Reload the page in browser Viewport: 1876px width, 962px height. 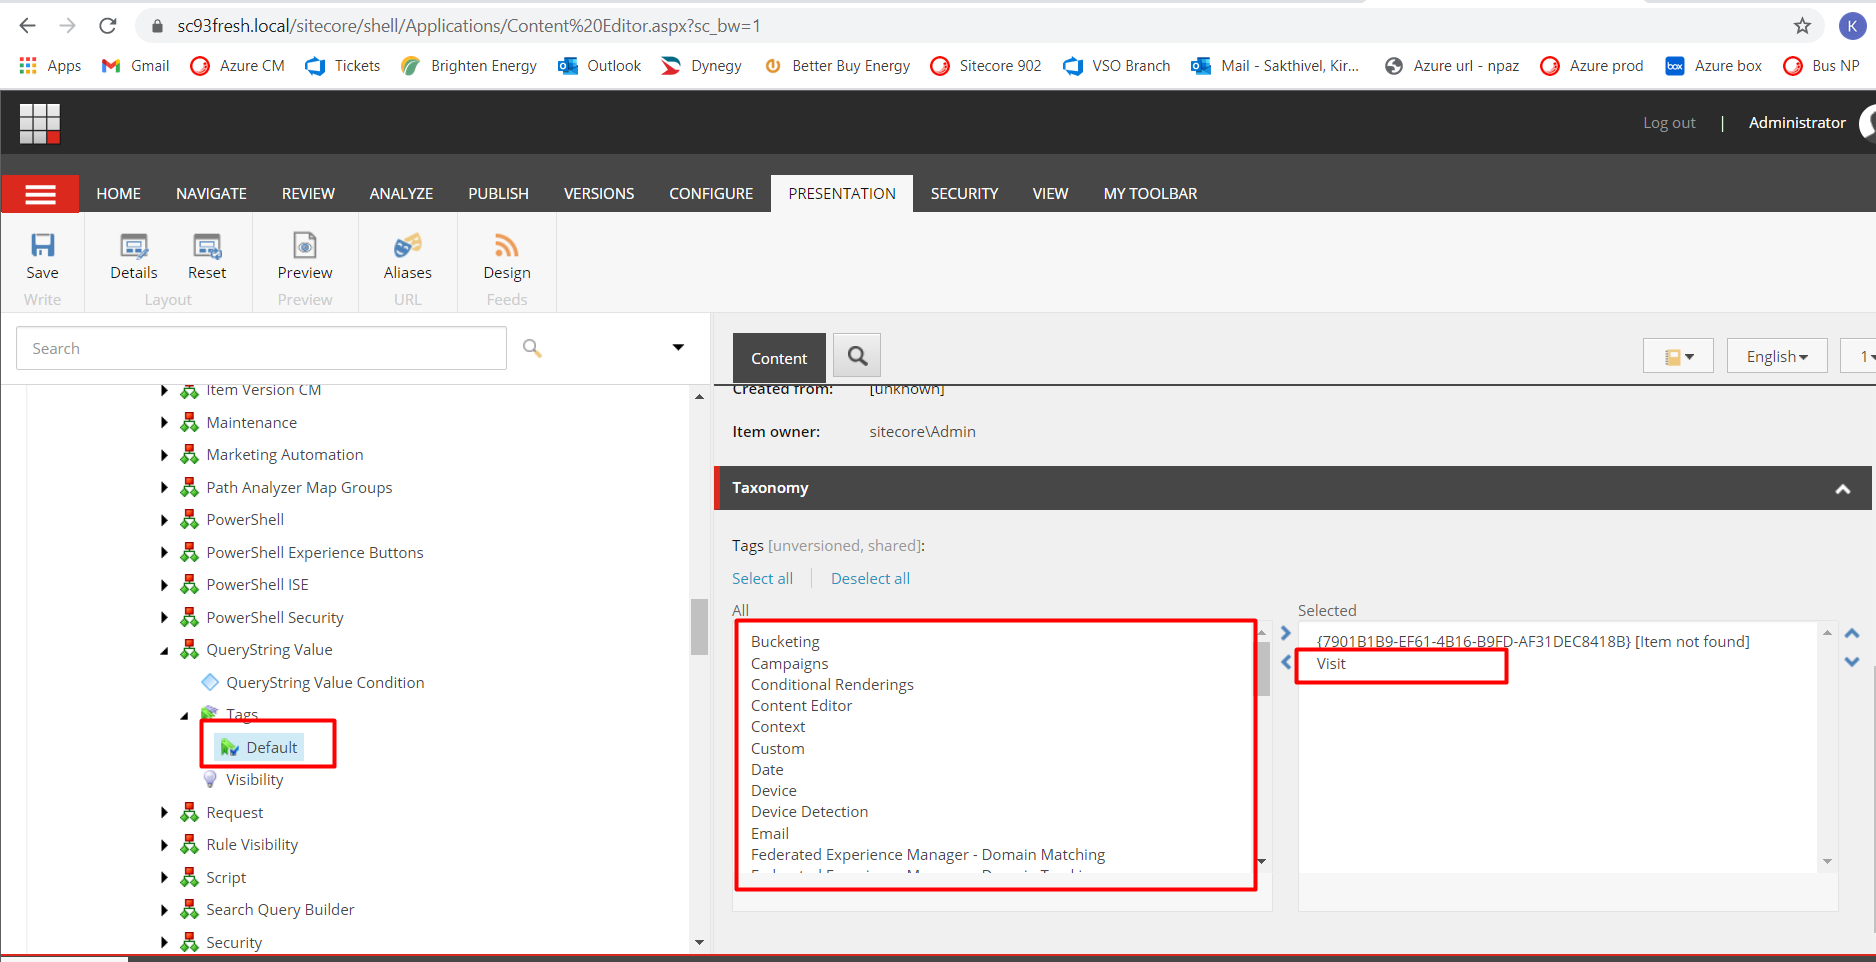[108, 26]
